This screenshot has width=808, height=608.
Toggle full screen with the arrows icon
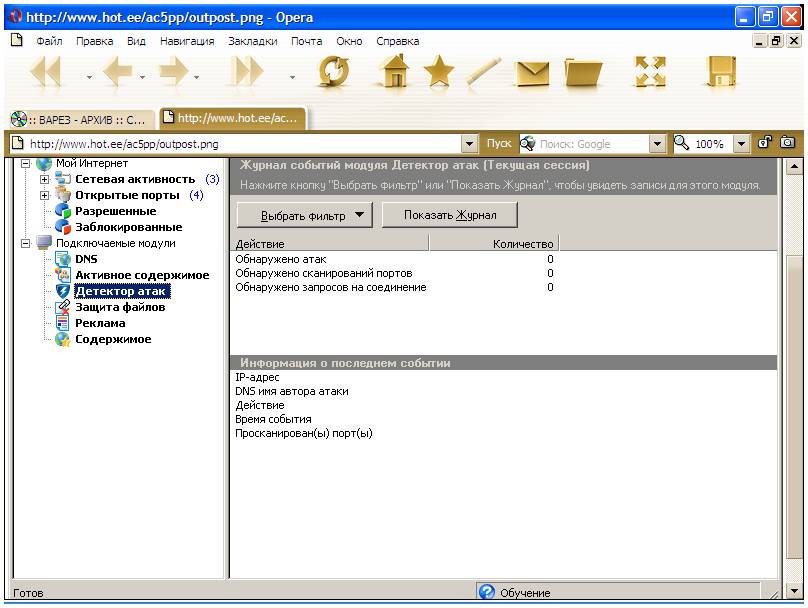point(651,73)
